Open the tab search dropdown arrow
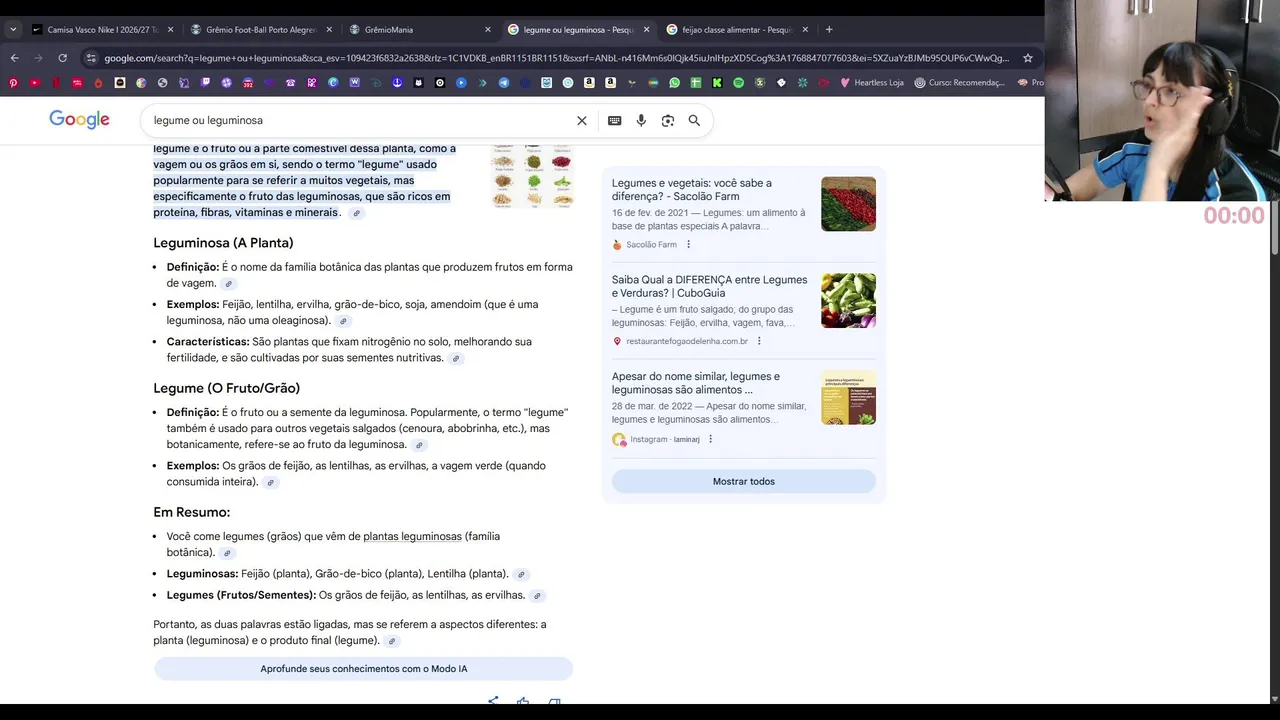1280x720 pixels. 13,29
